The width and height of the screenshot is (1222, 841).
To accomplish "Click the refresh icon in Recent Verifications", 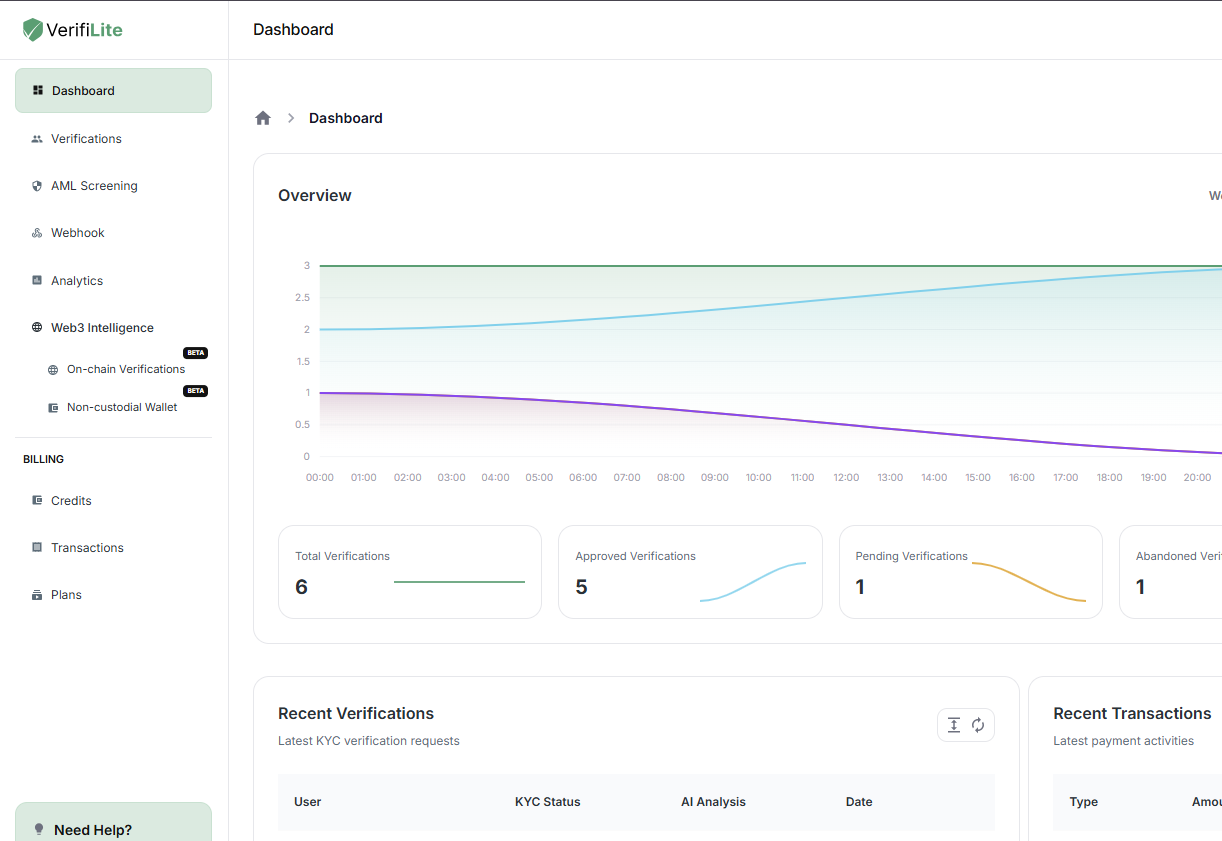I will 978,725.
